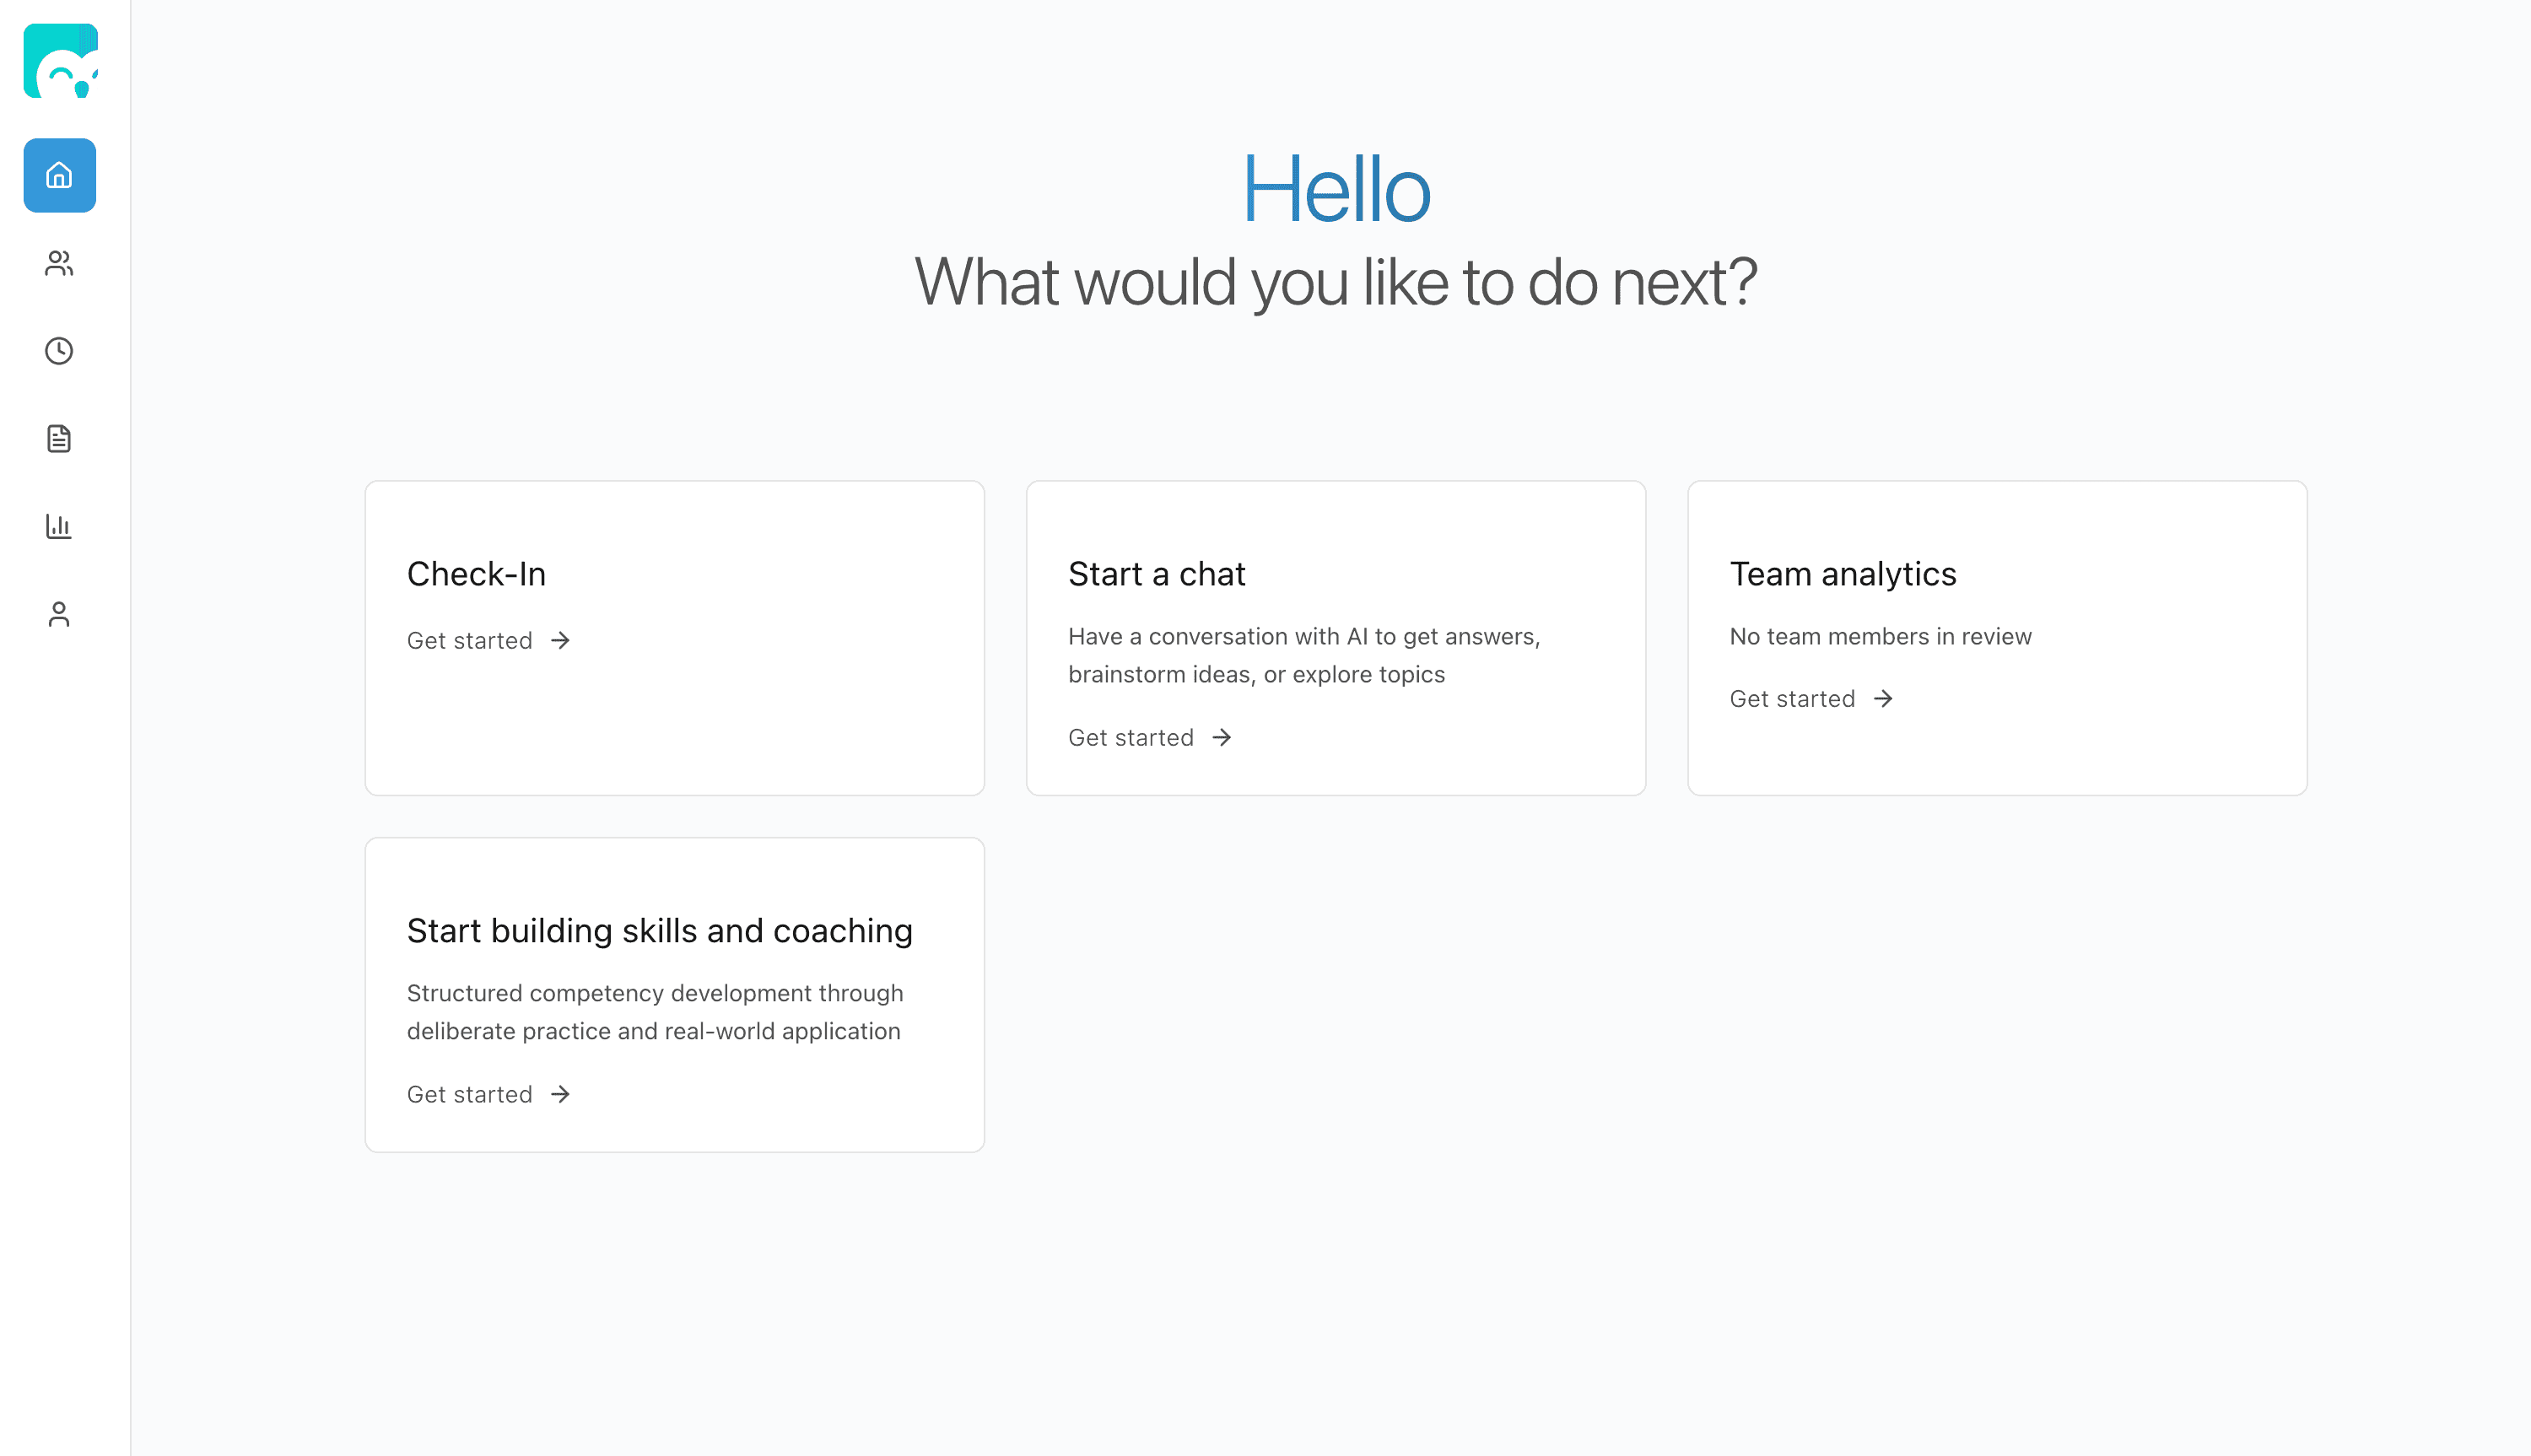Image resolution: width=2531 pixels, height=1456 pixels.
Task: Open the Check-In card
Action: pyautogui.click(x=675, y=637)
